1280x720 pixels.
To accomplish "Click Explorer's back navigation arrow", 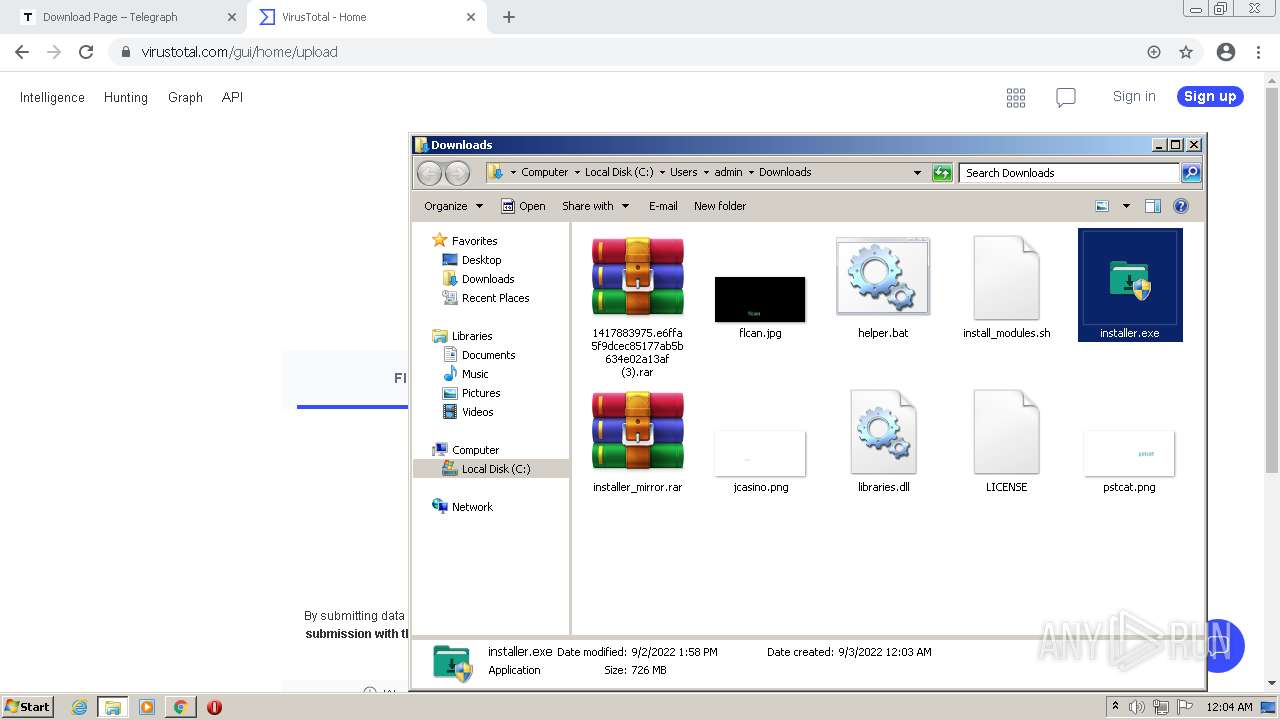I will click(x=429, y=173).
